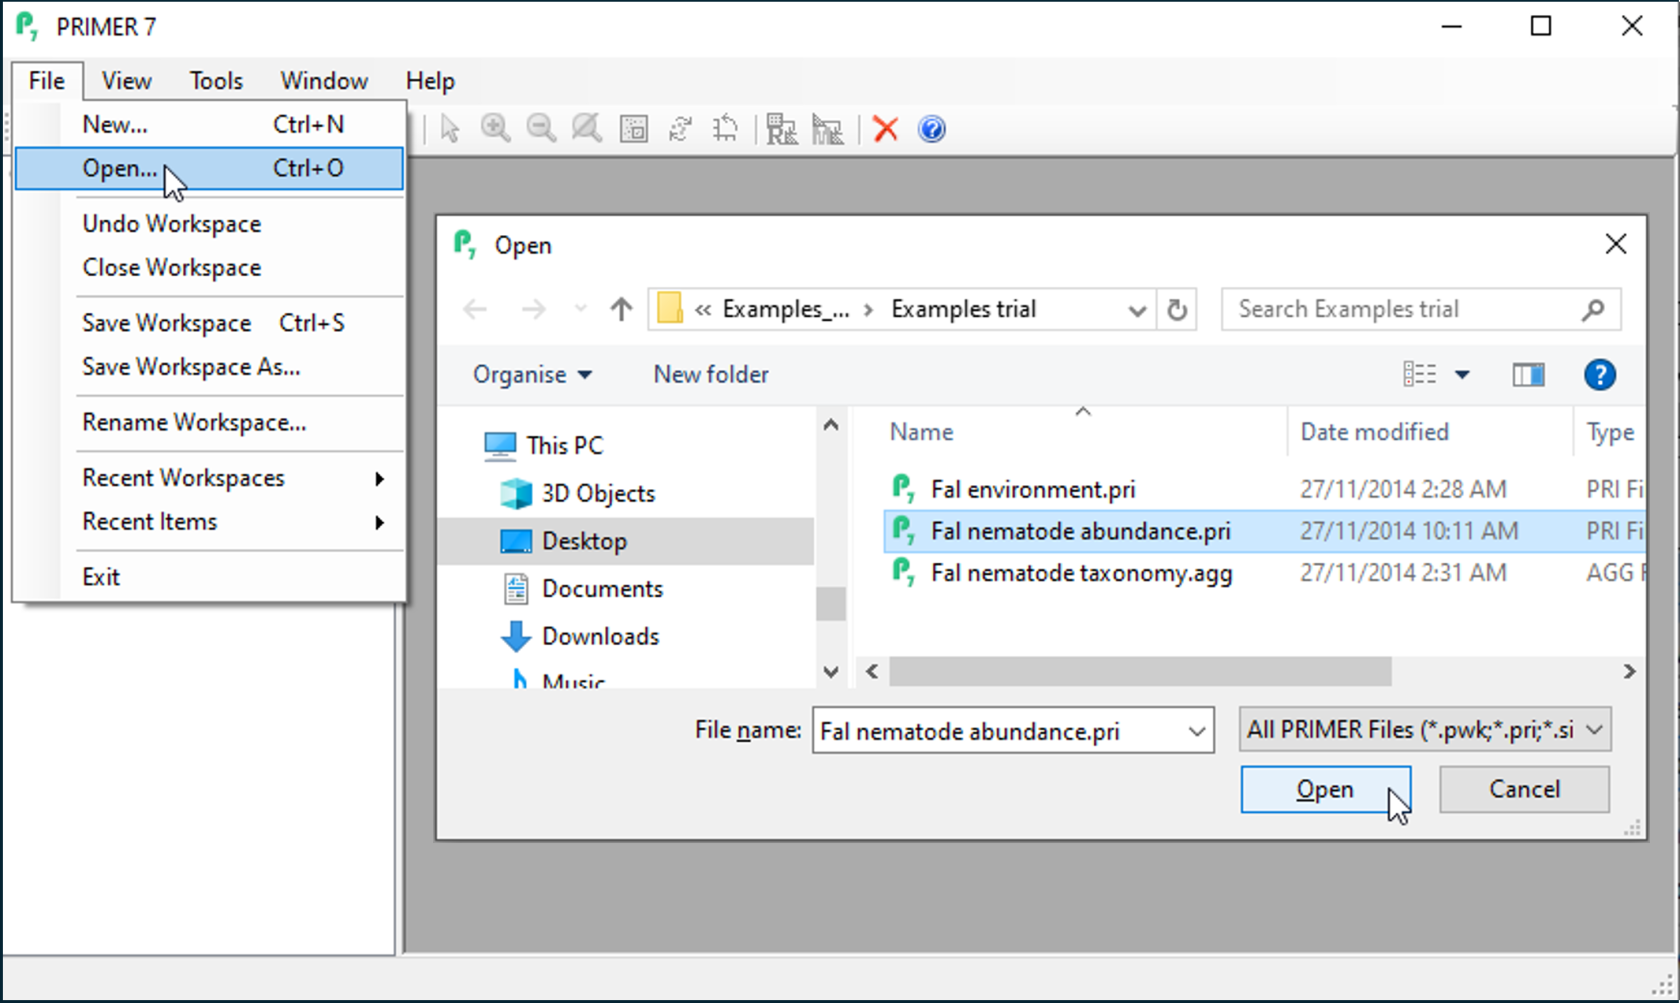This screenshot has width=1680, height=1003.
Task: Click the Cancel button in dialog
Action: pyautogui.click(x=1524, y=790)
